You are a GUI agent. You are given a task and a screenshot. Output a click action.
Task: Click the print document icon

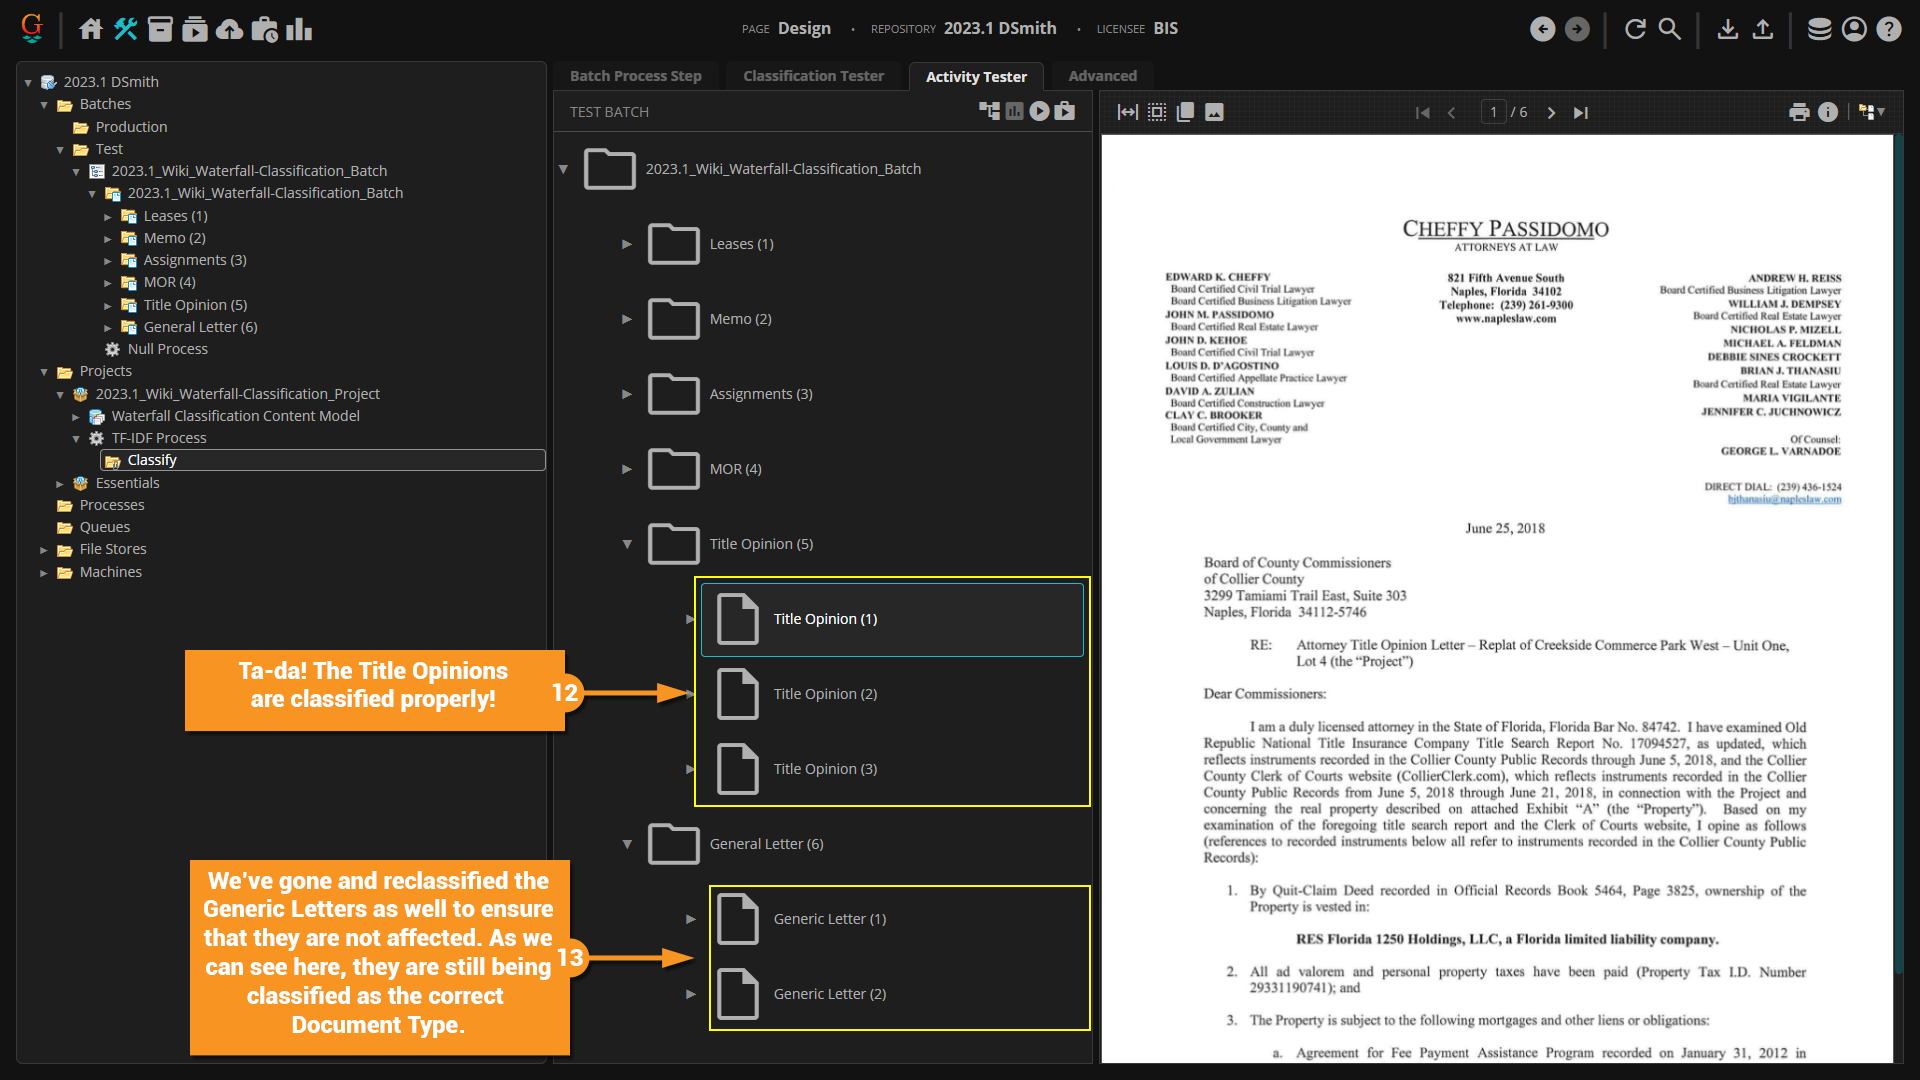[1799, 112]
